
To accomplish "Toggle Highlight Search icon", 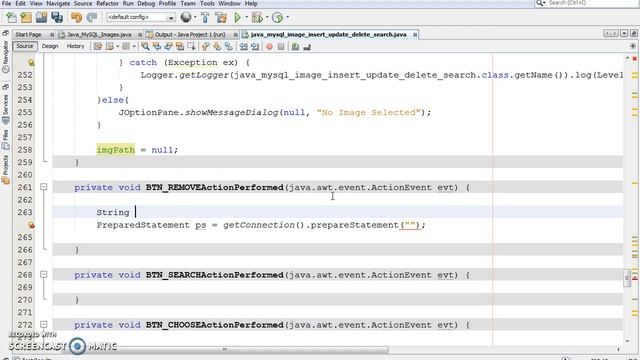I will tap(180, 47).
